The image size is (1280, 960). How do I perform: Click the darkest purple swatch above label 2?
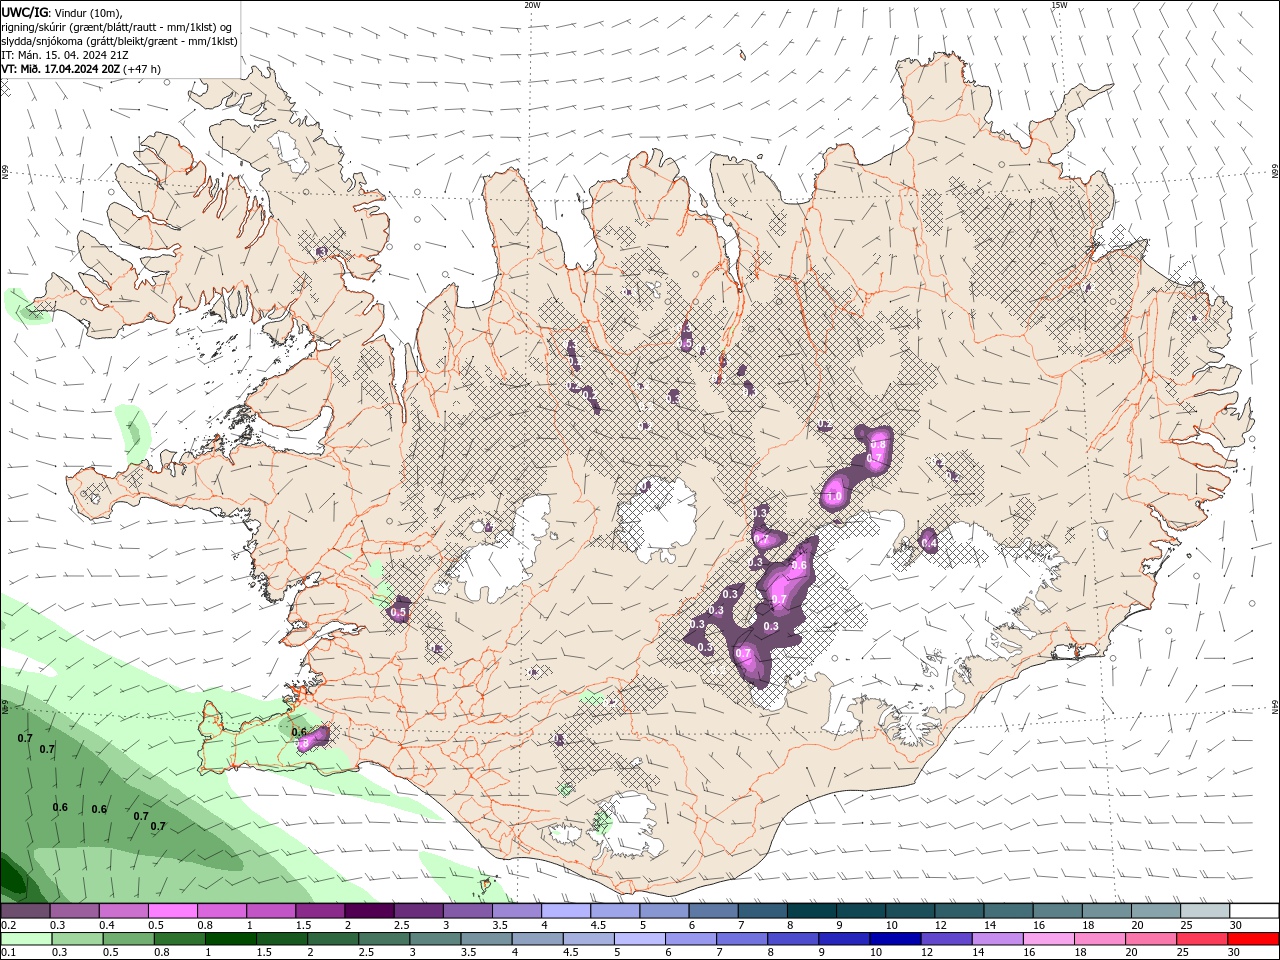(369, 911)
